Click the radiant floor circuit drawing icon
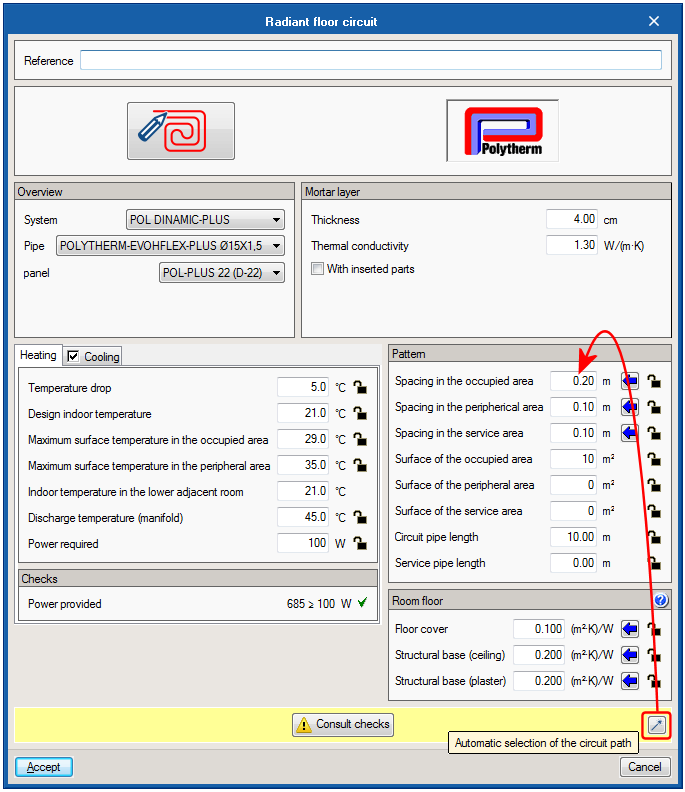685x792 pixels. (x=181, y=131)
